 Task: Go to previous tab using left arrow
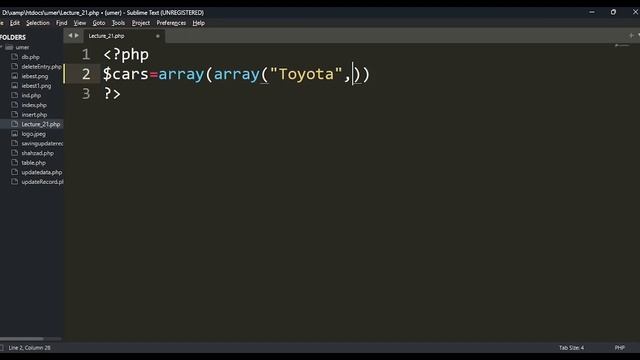70,36
